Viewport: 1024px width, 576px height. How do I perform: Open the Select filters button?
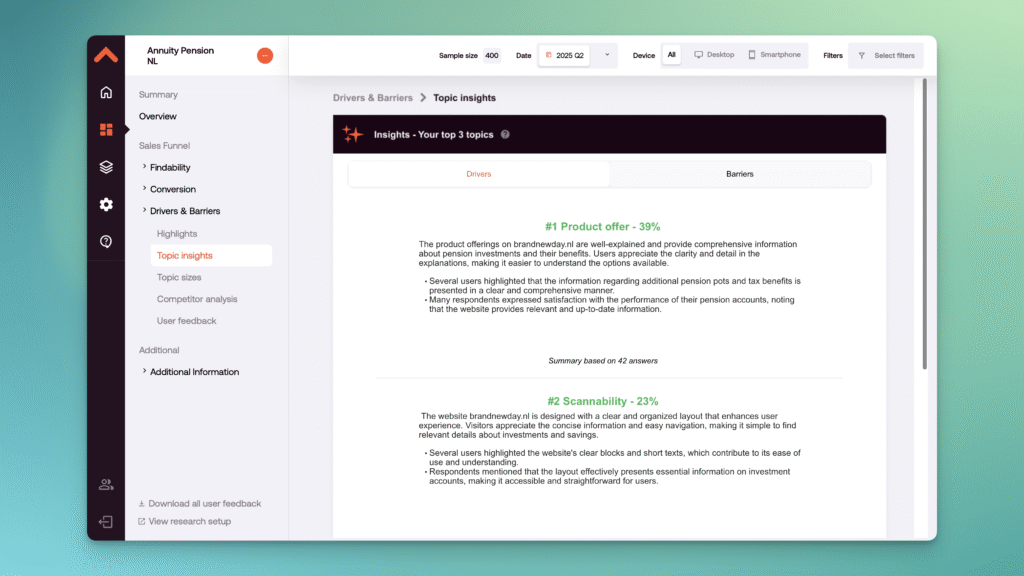pos(885,56)
